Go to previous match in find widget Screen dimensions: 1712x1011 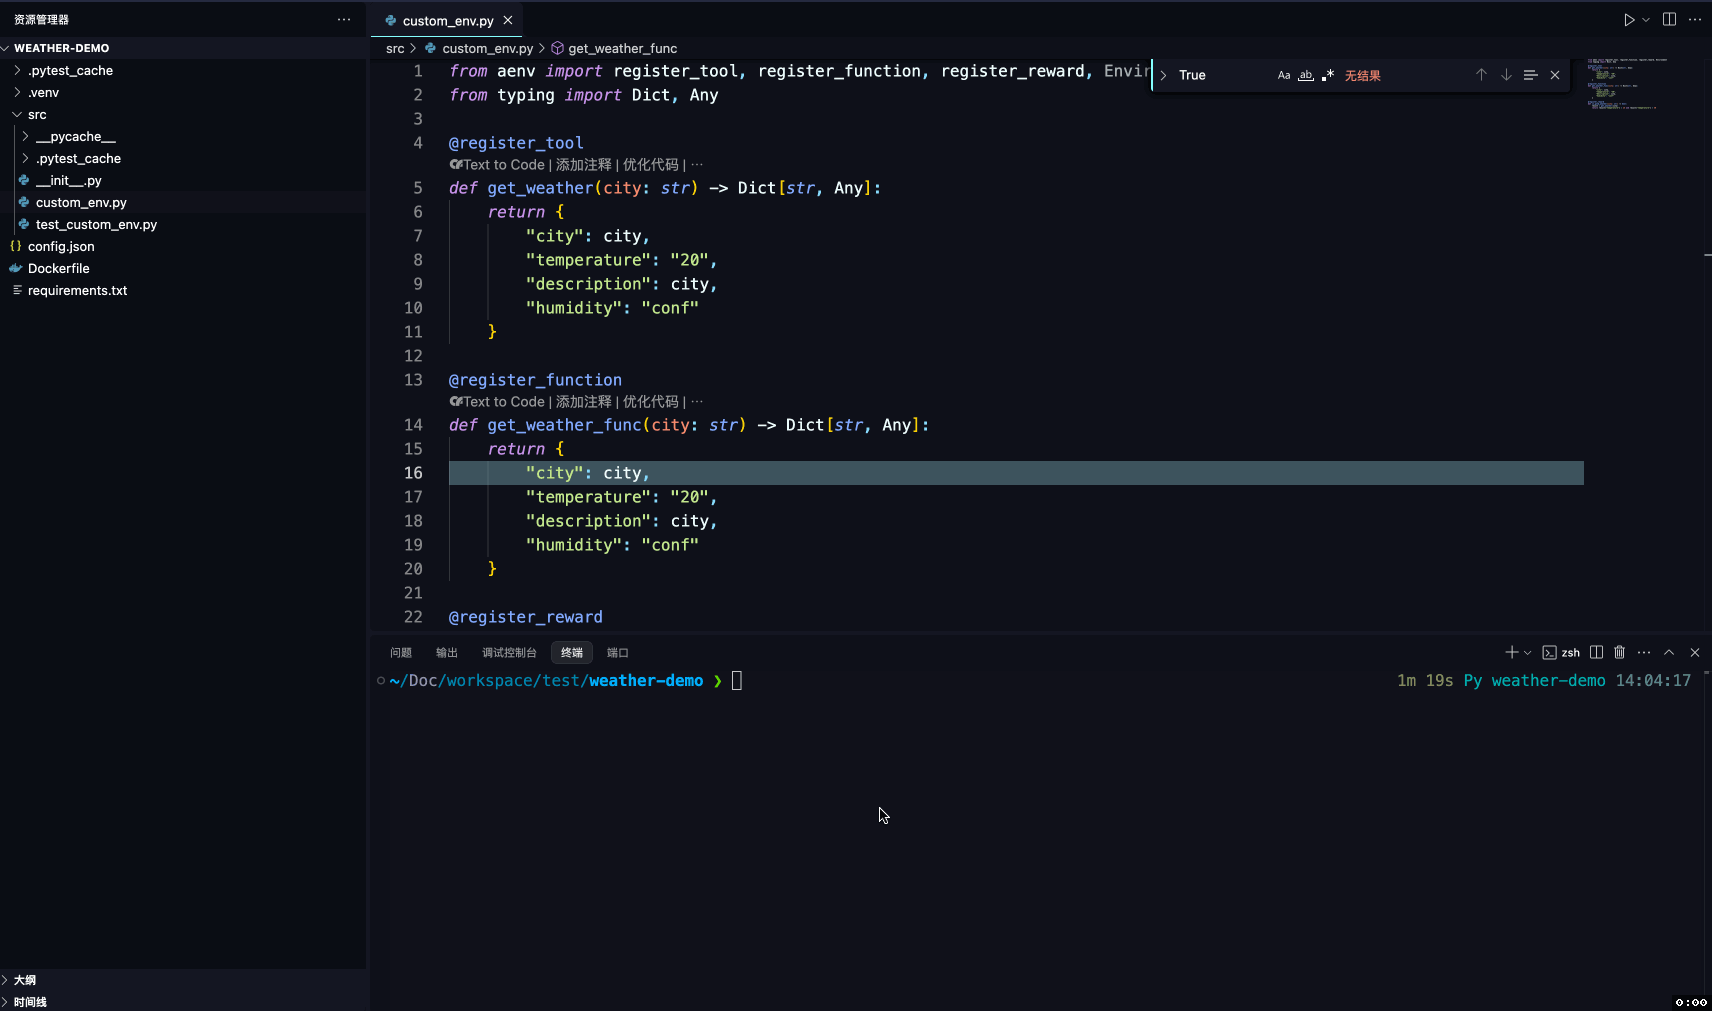tap(1481, 75)
